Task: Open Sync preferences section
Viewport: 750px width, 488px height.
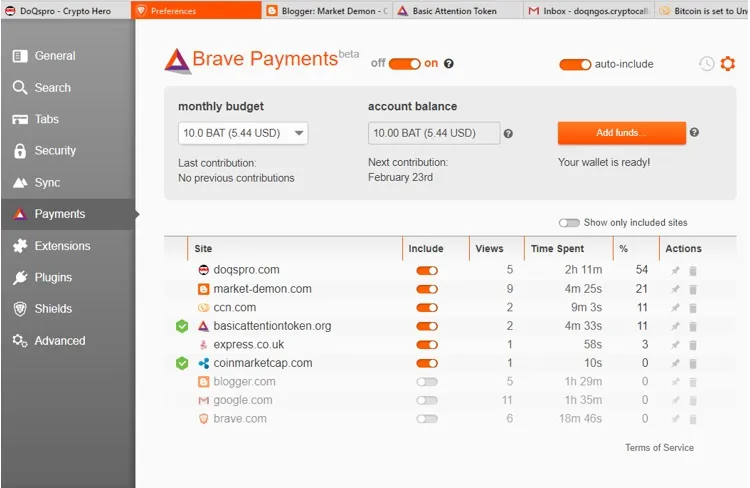Action: click(x=68, y=182)
